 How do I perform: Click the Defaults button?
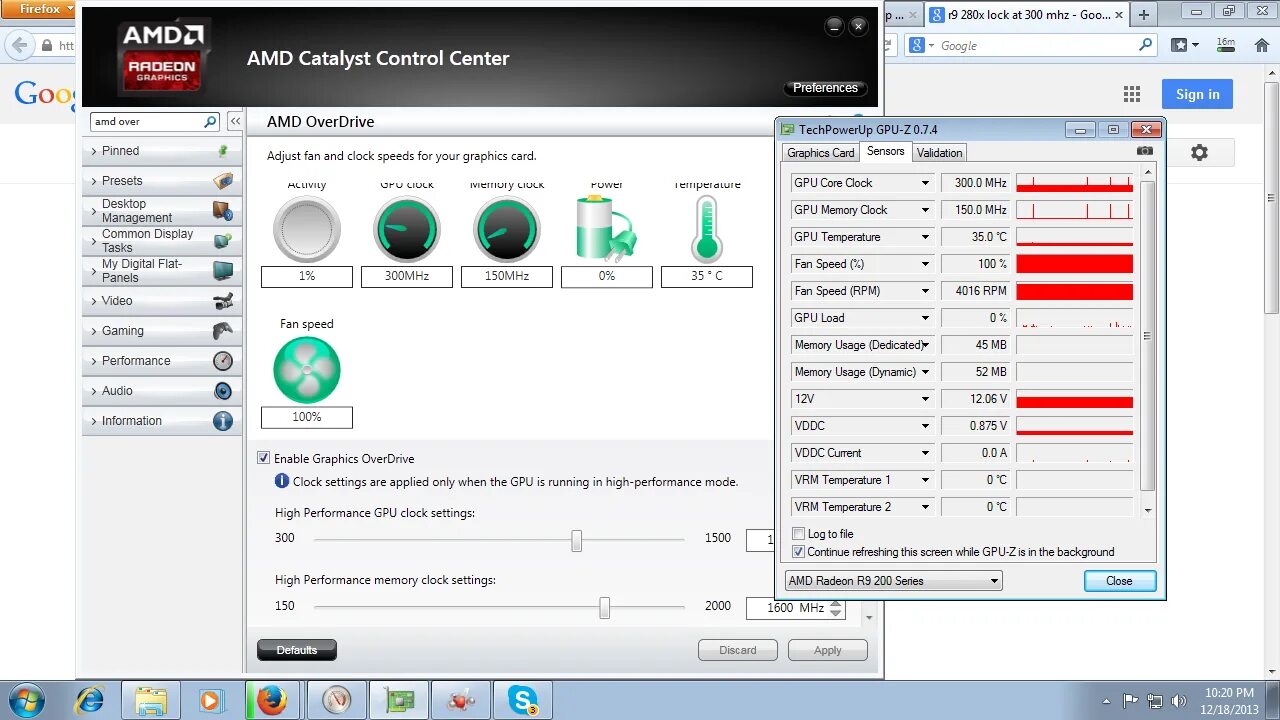pos(297,650)
